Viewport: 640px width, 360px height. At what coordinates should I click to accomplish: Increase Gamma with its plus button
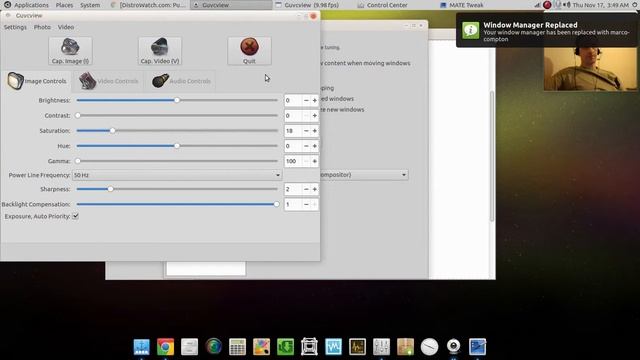coord(314,161)
